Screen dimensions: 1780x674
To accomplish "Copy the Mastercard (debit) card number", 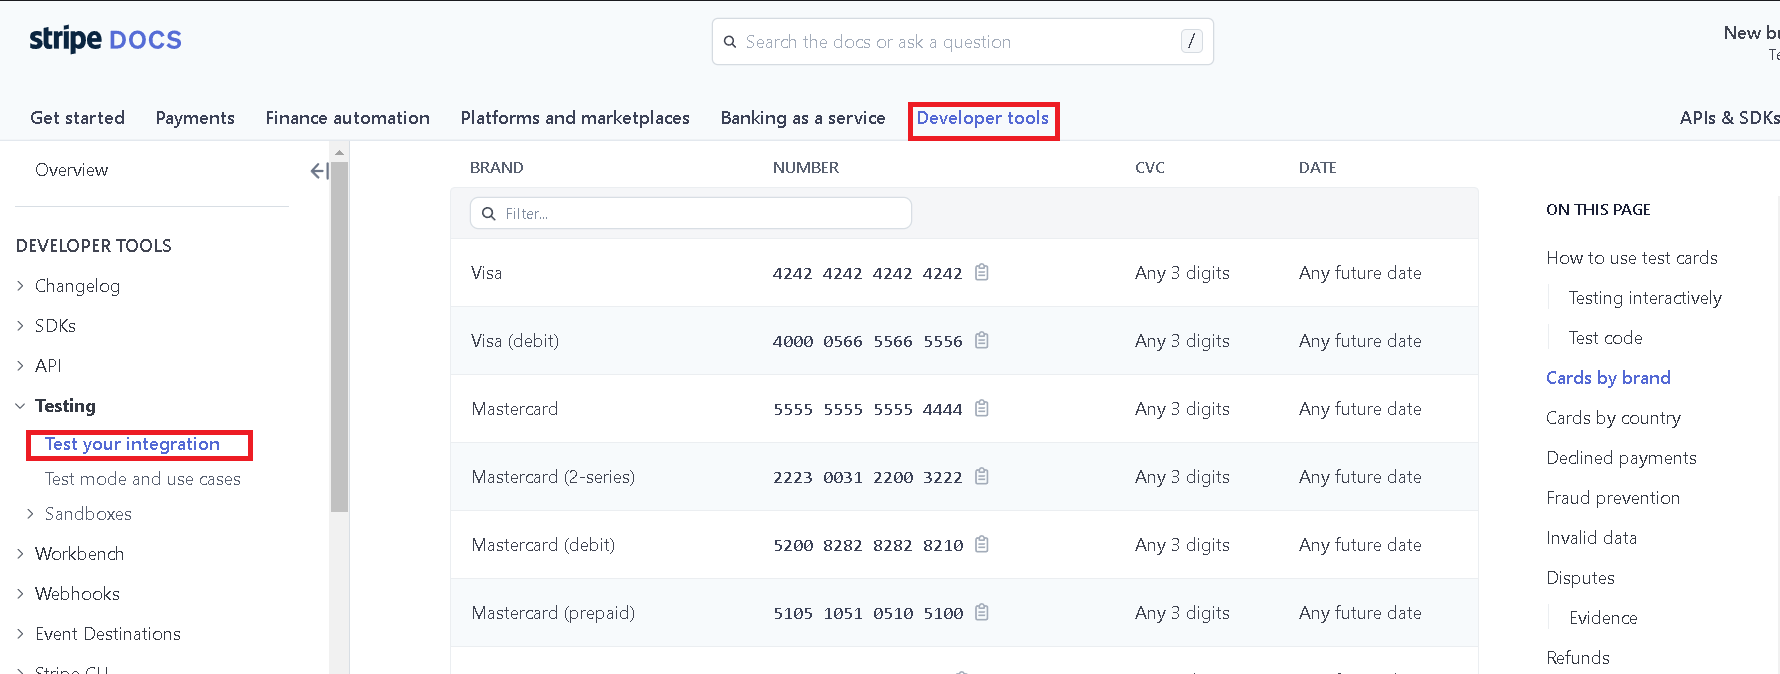I will click(x=982, y=544).
